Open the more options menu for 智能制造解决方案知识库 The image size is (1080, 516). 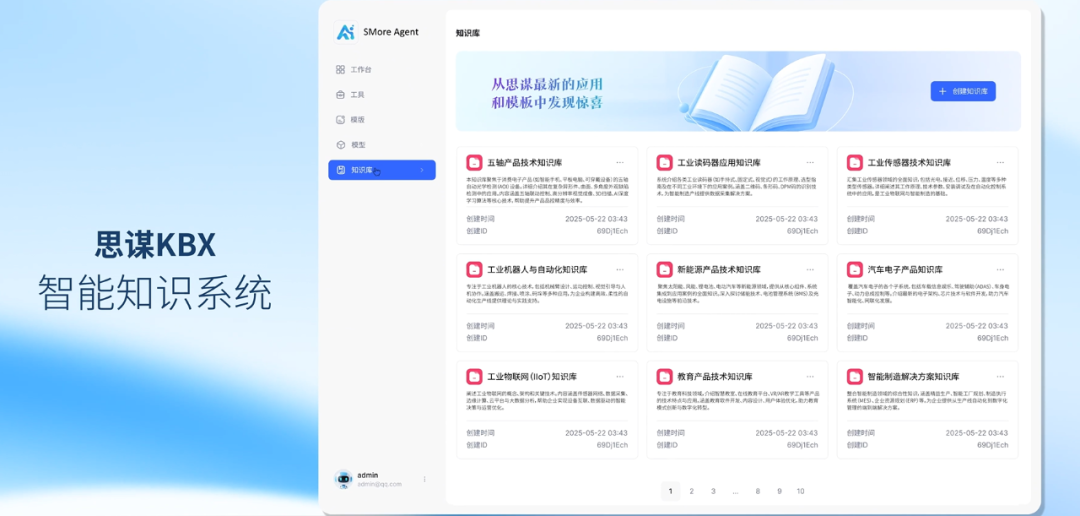coord(1000,377)
